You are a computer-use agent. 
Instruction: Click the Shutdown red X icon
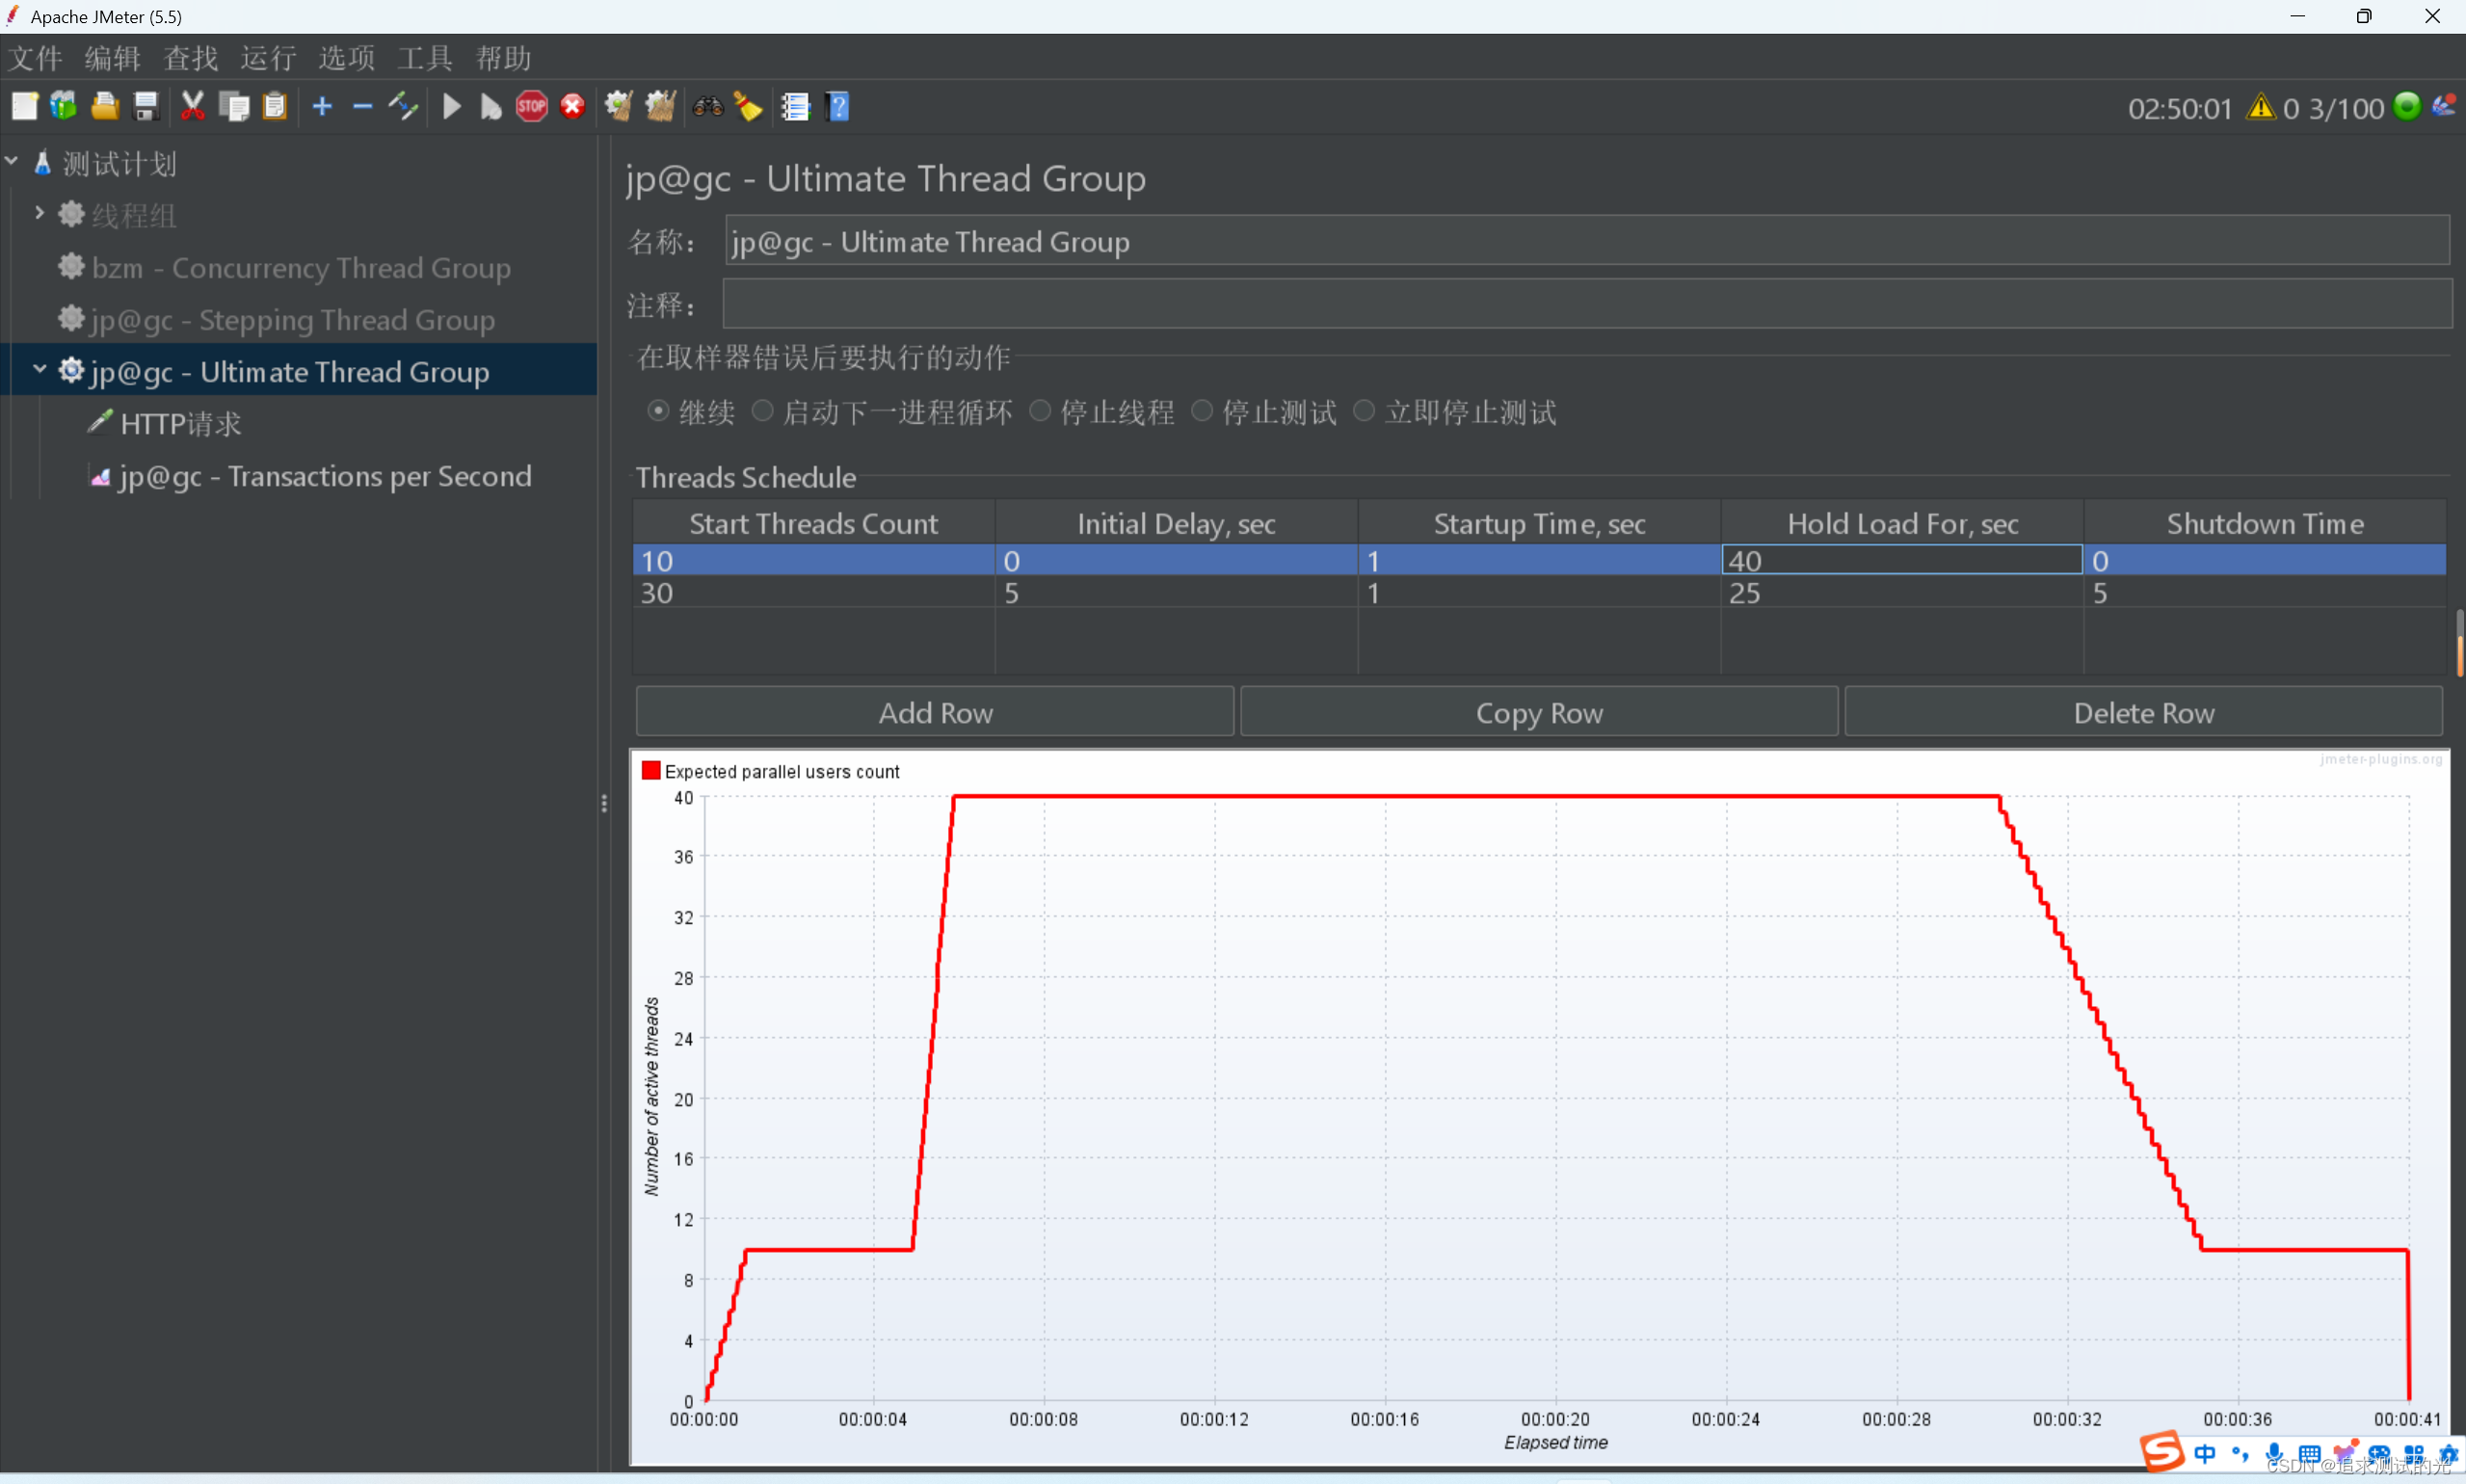pos(572,106)
